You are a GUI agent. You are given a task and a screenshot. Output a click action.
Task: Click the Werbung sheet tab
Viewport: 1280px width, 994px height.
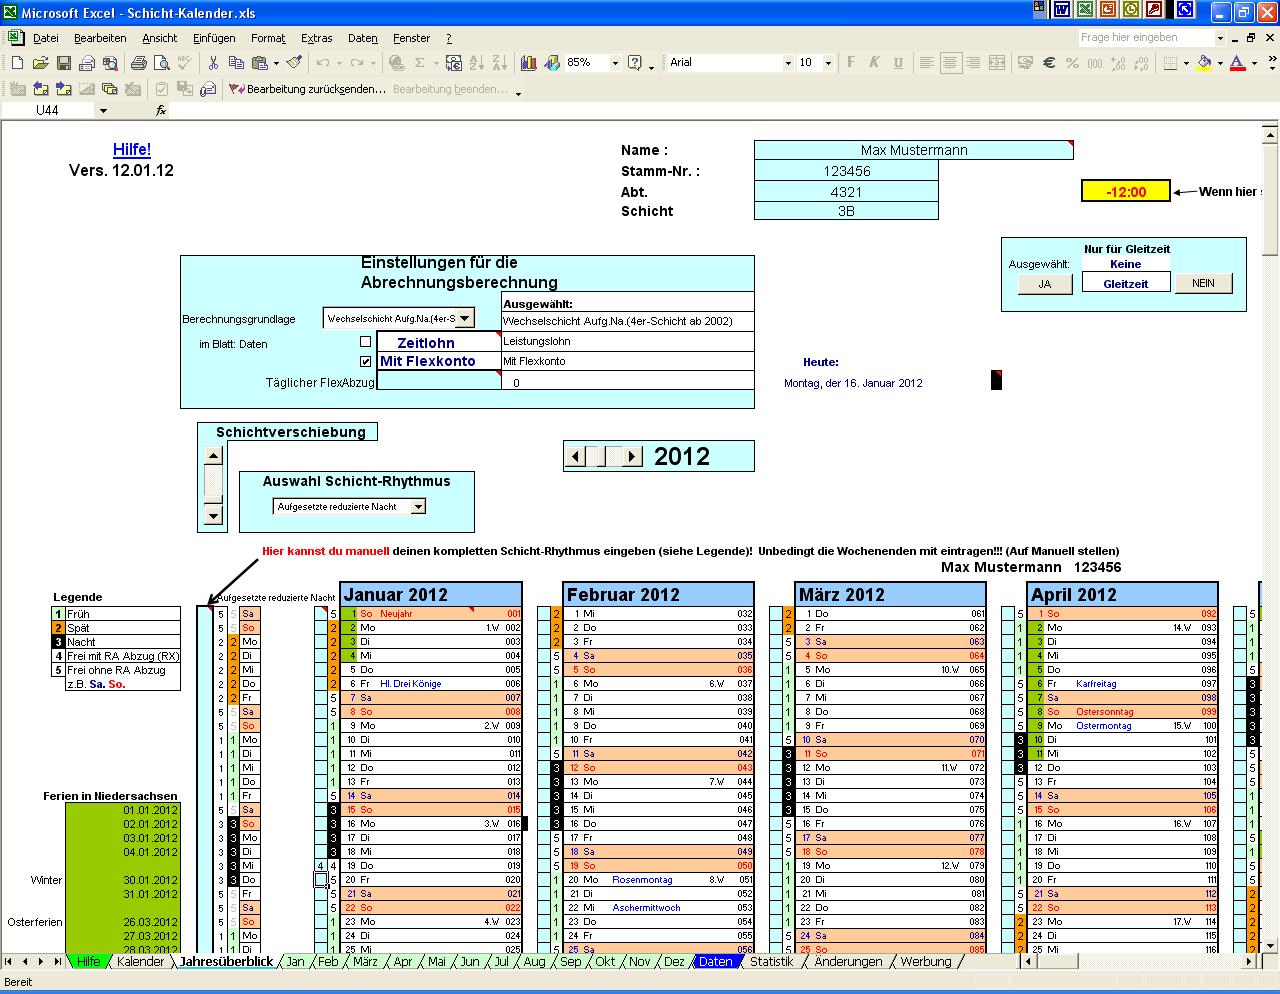click(926, 961)
